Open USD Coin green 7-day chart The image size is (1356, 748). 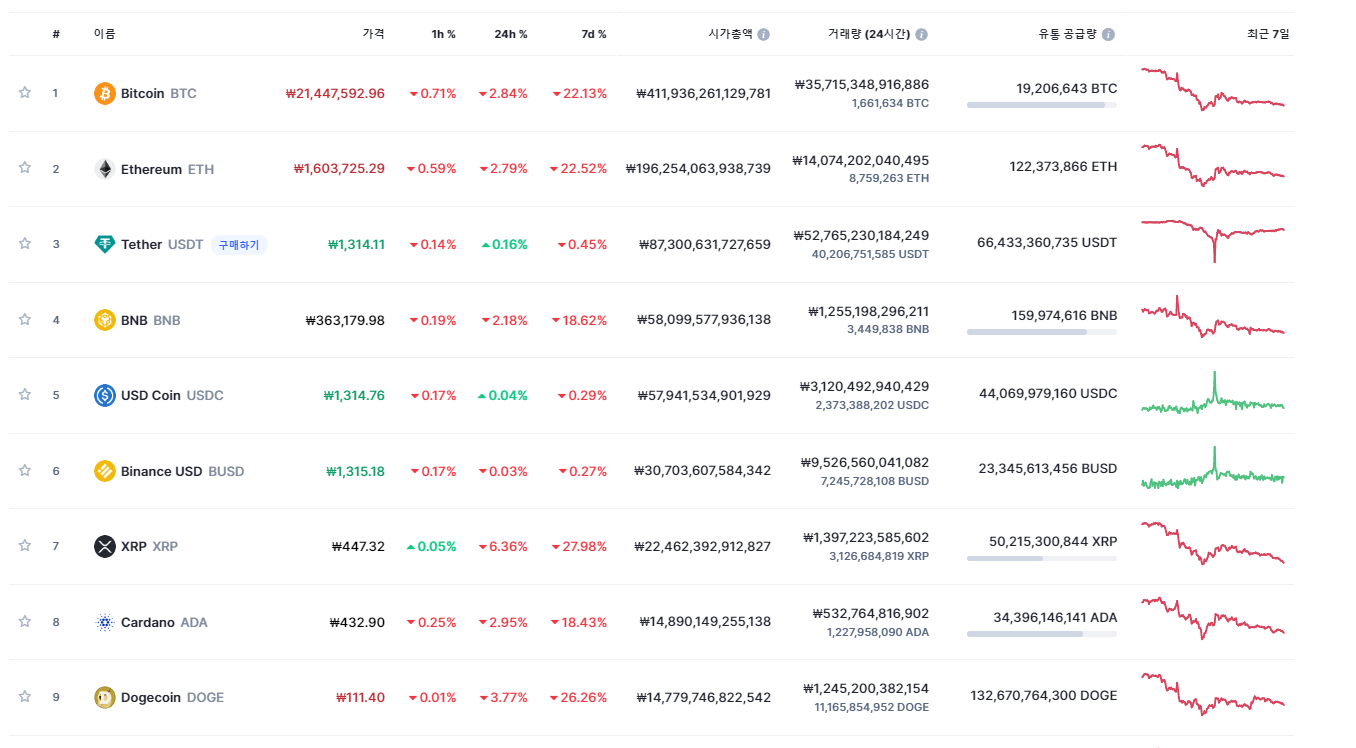[1213, 393]
